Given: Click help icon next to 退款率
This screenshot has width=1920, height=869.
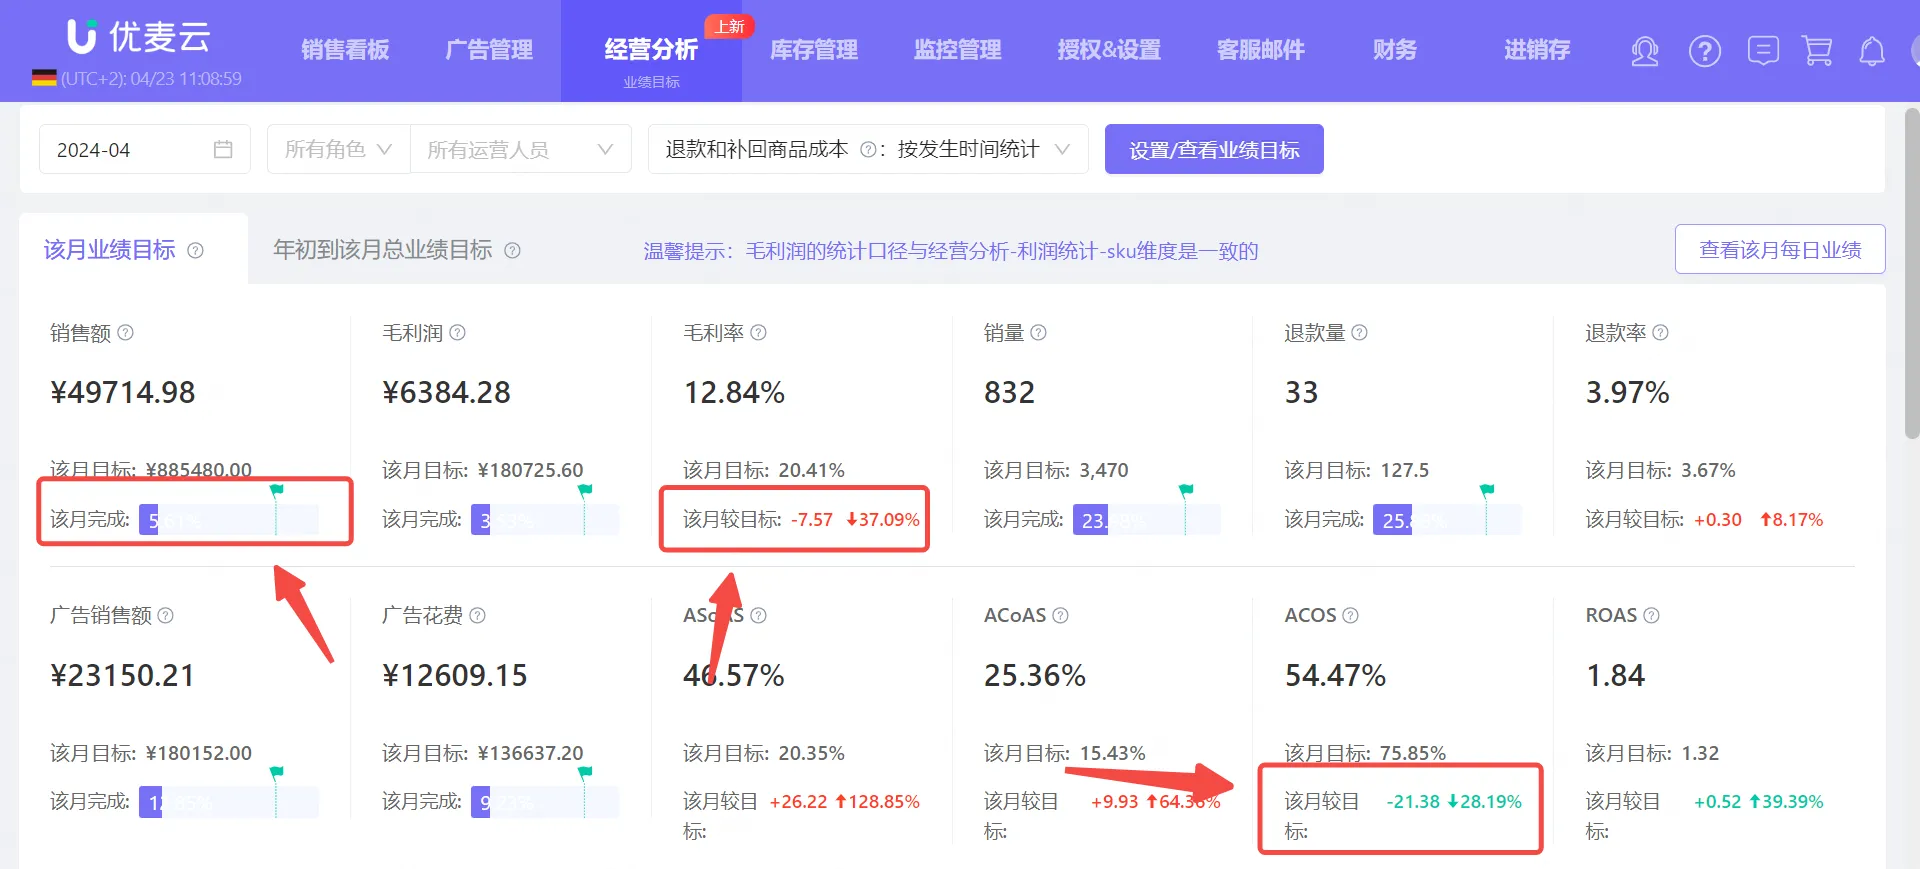Looking at the screenshot, I should coord(1661,332).
